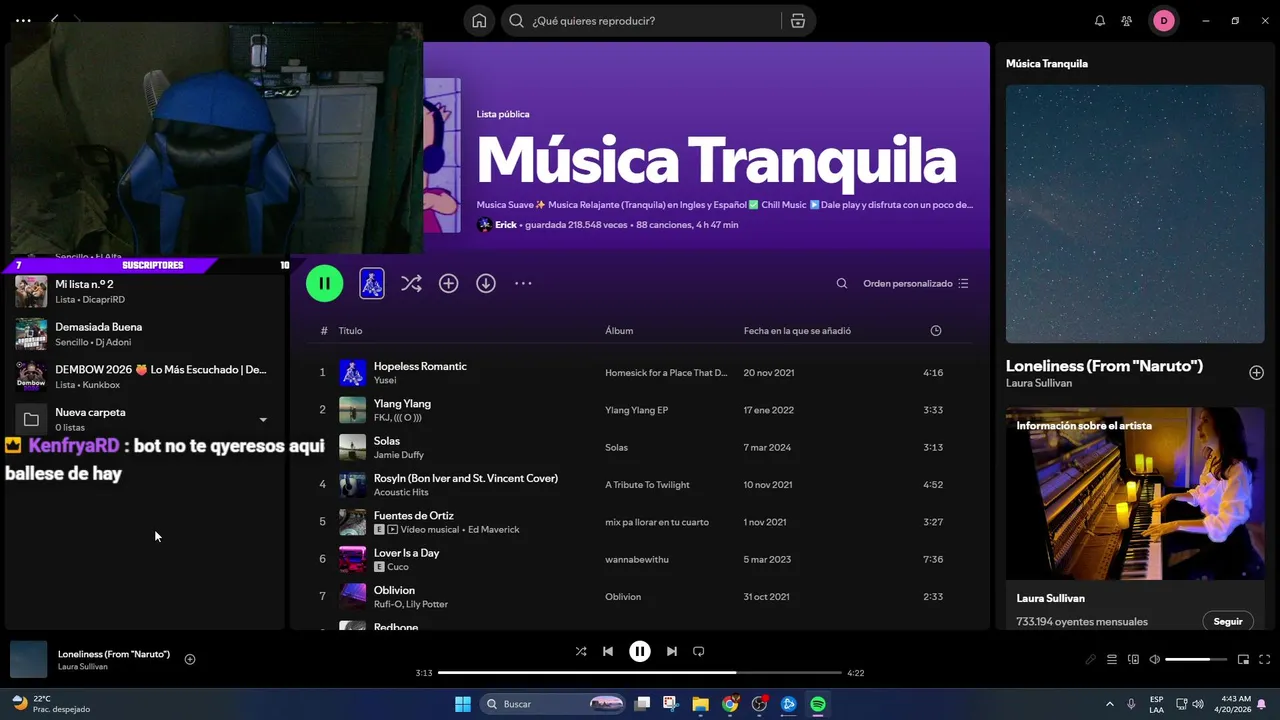Open the artist Jamie Duffy
The image size is (1280, 720).
(x=399, y=455)
